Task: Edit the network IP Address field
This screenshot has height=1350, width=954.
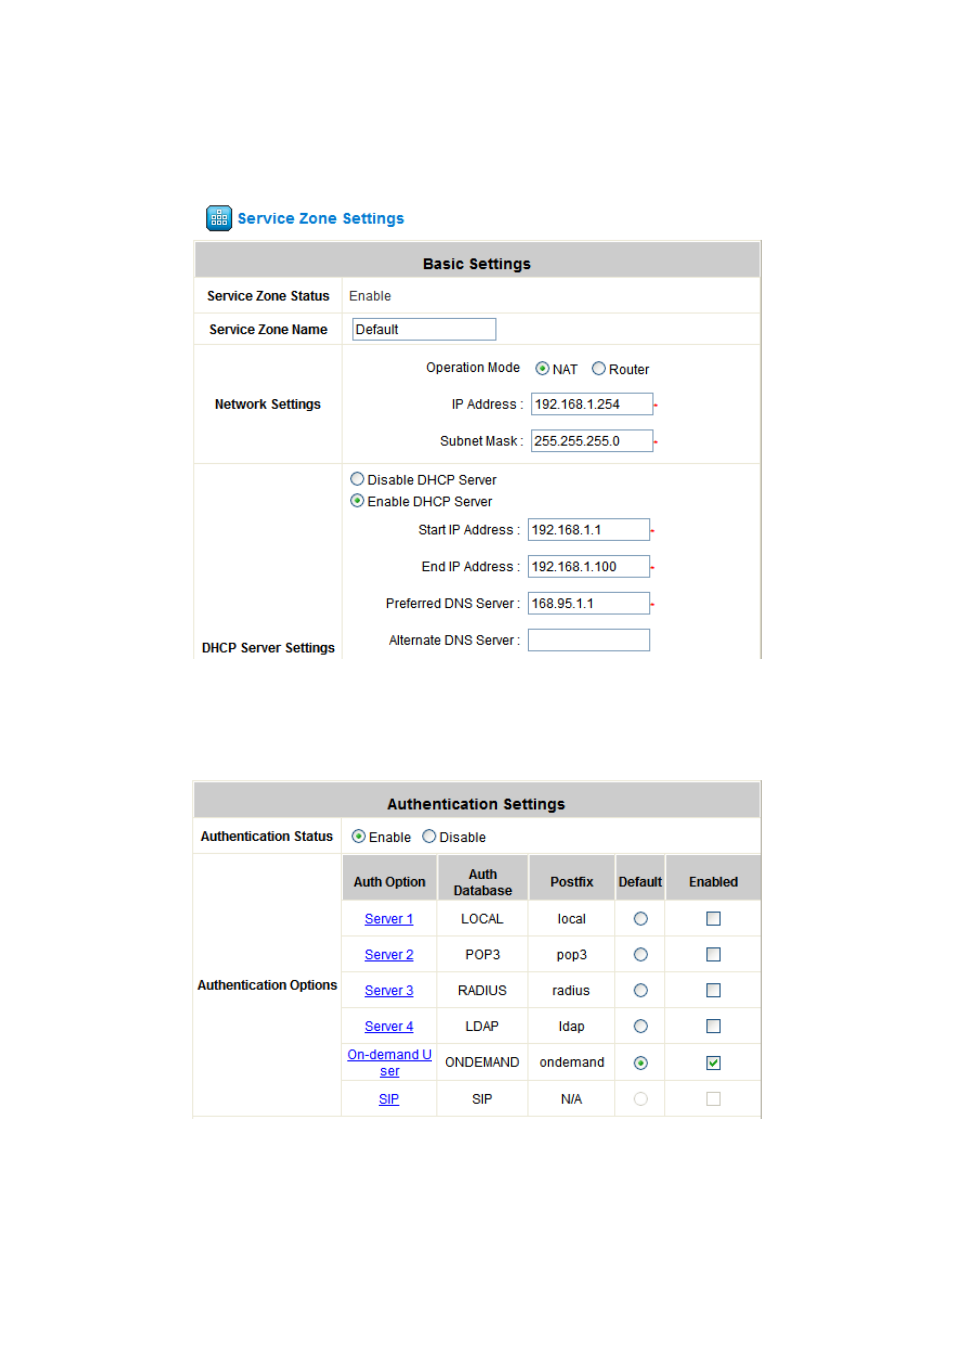Action: [592, 404]
